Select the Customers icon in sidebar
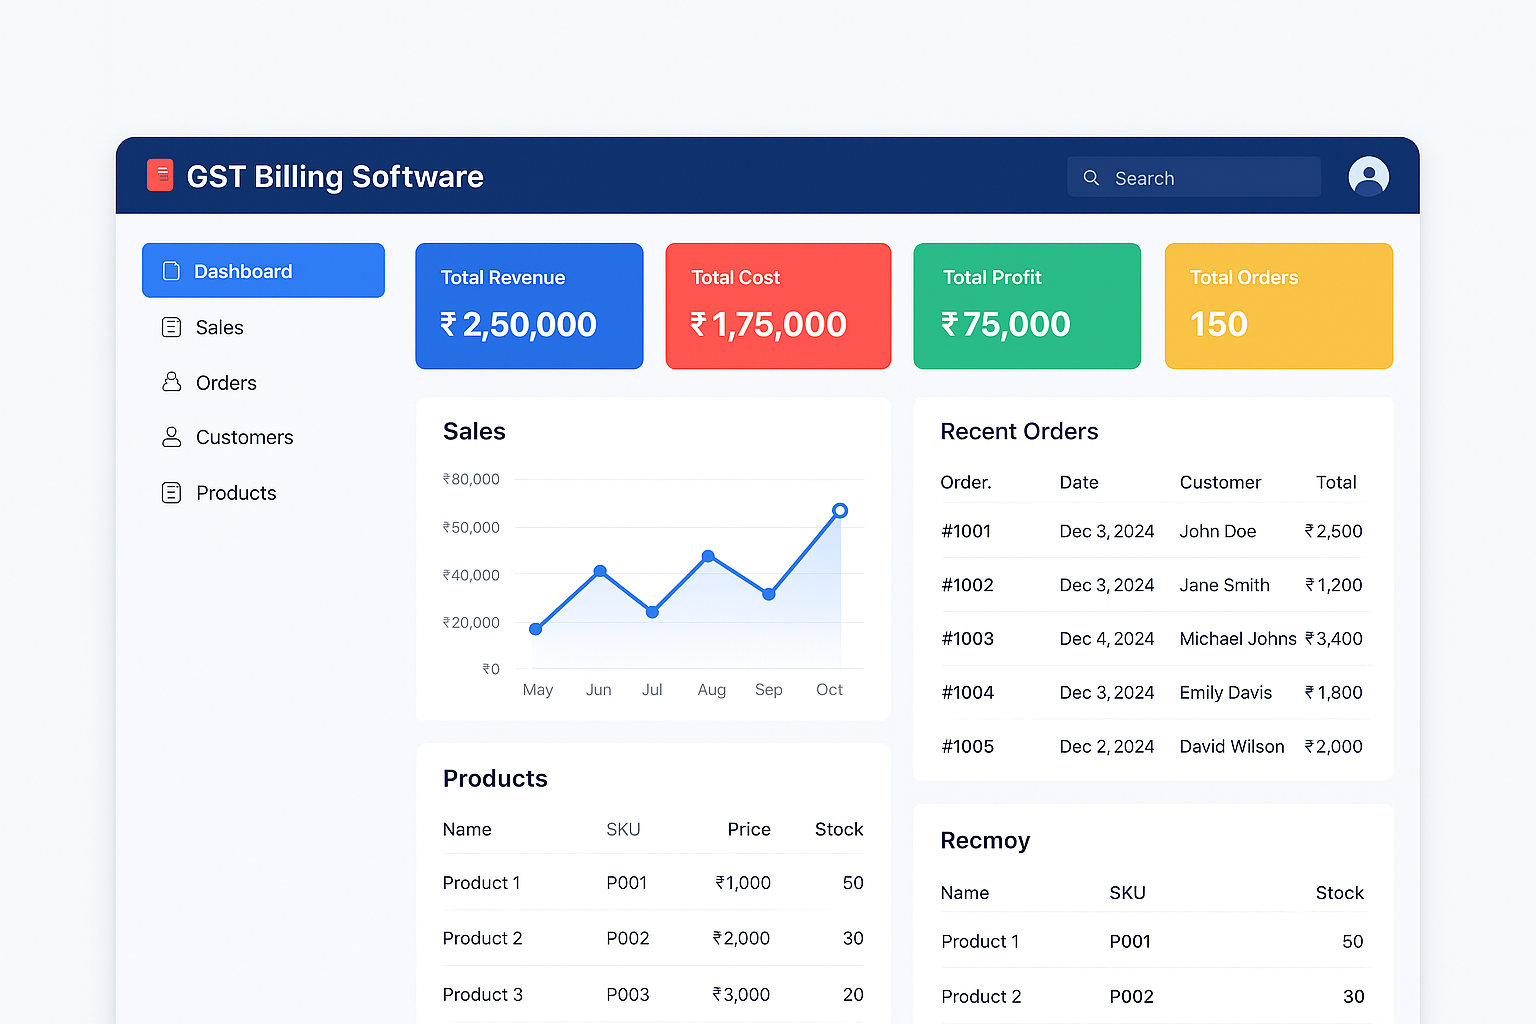1536x1024 pixels. [x=171, y=437]
